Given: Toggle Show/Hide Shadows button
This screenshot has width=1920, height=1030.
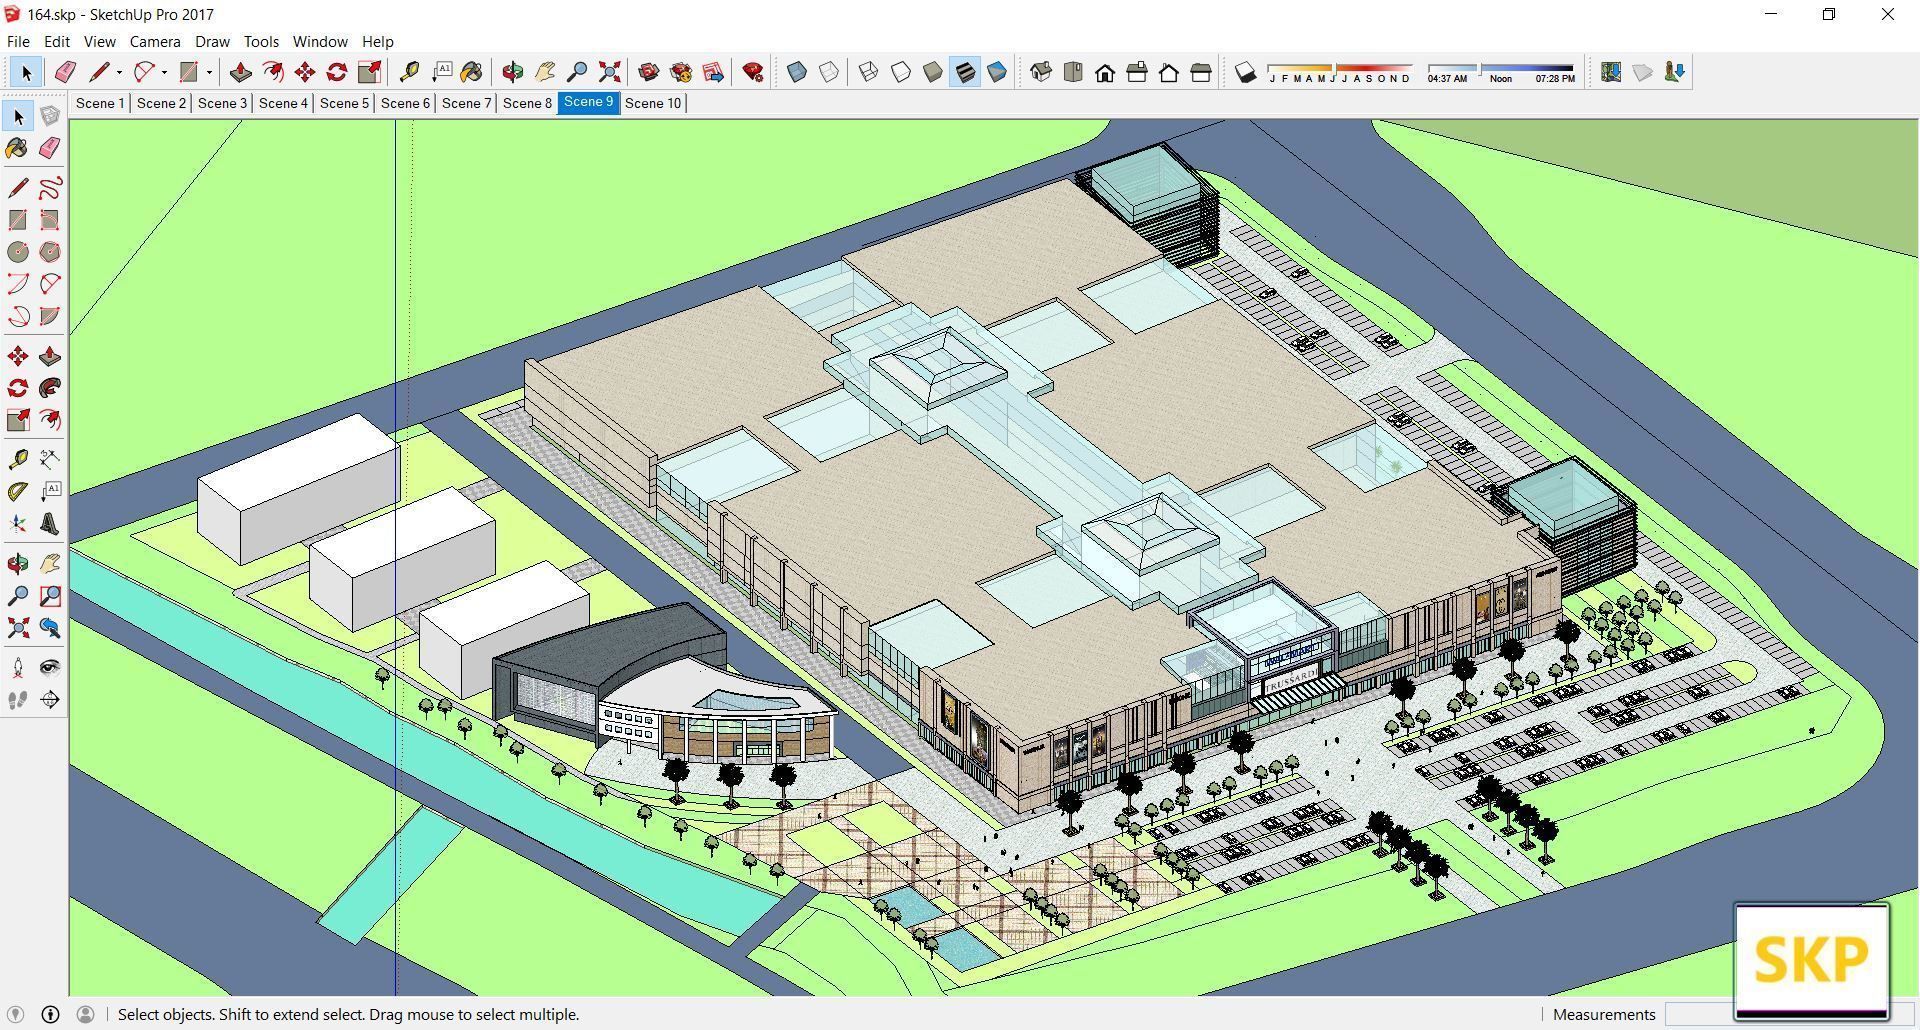Looking at the screenshot, I should coord(1245,72).
